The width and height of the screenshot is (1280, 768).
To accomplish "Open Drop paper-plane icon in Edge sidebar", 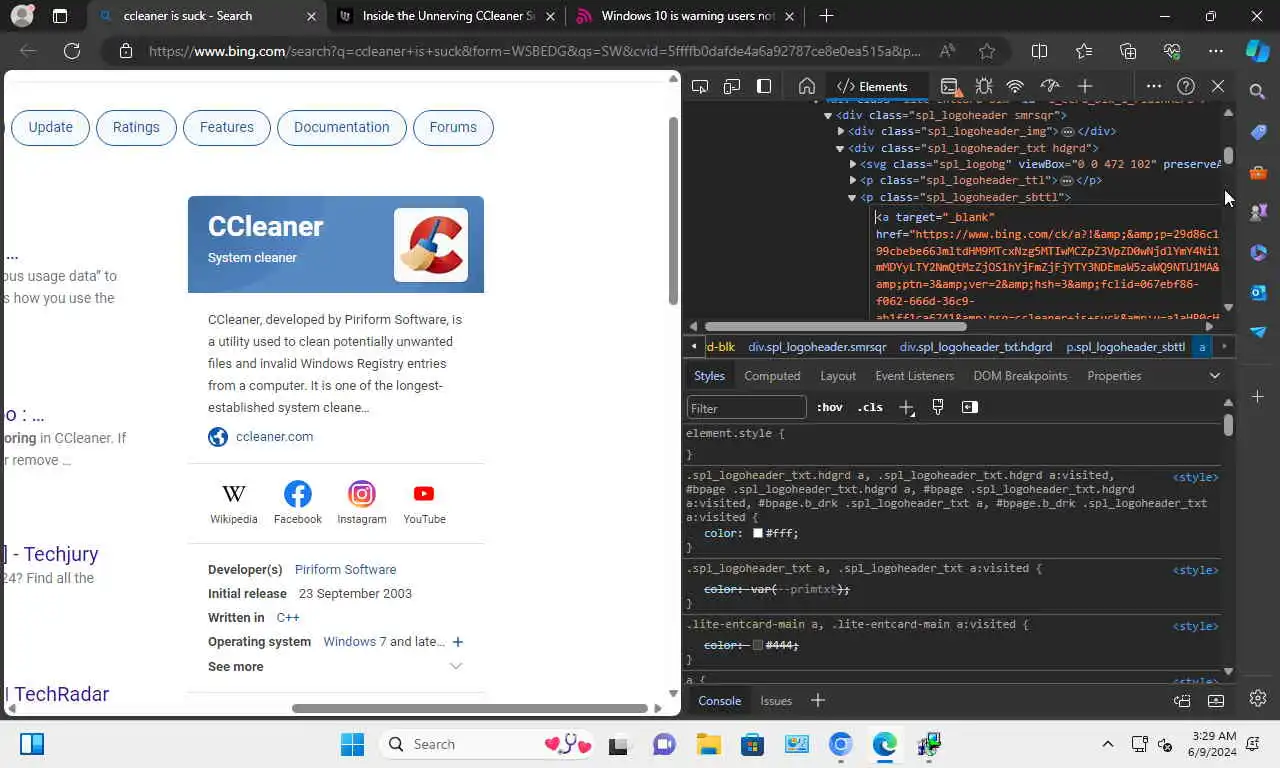I will (x=1258, y=332).
